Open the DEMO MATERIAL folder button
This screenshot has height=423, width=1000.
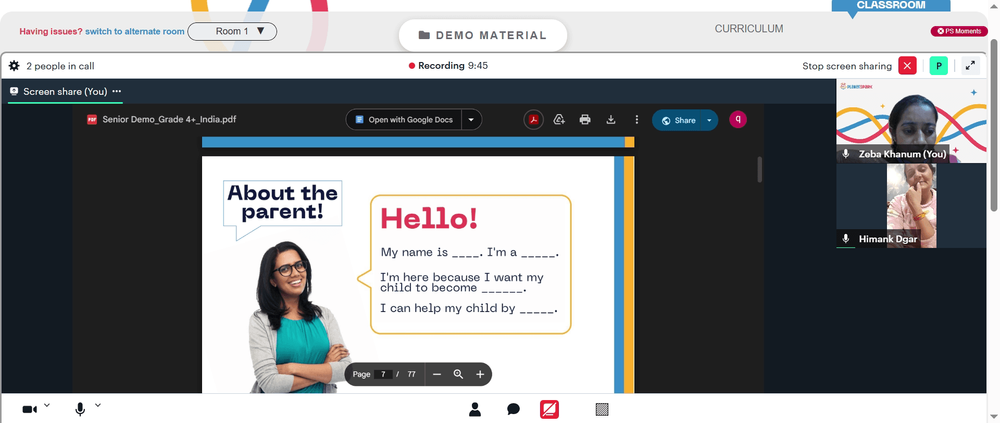click(x=483, y=36)
